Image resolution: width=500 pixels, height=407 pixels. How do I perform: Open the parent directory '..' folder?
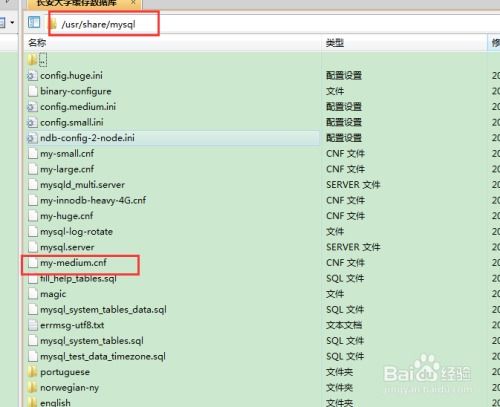[37, 60]
